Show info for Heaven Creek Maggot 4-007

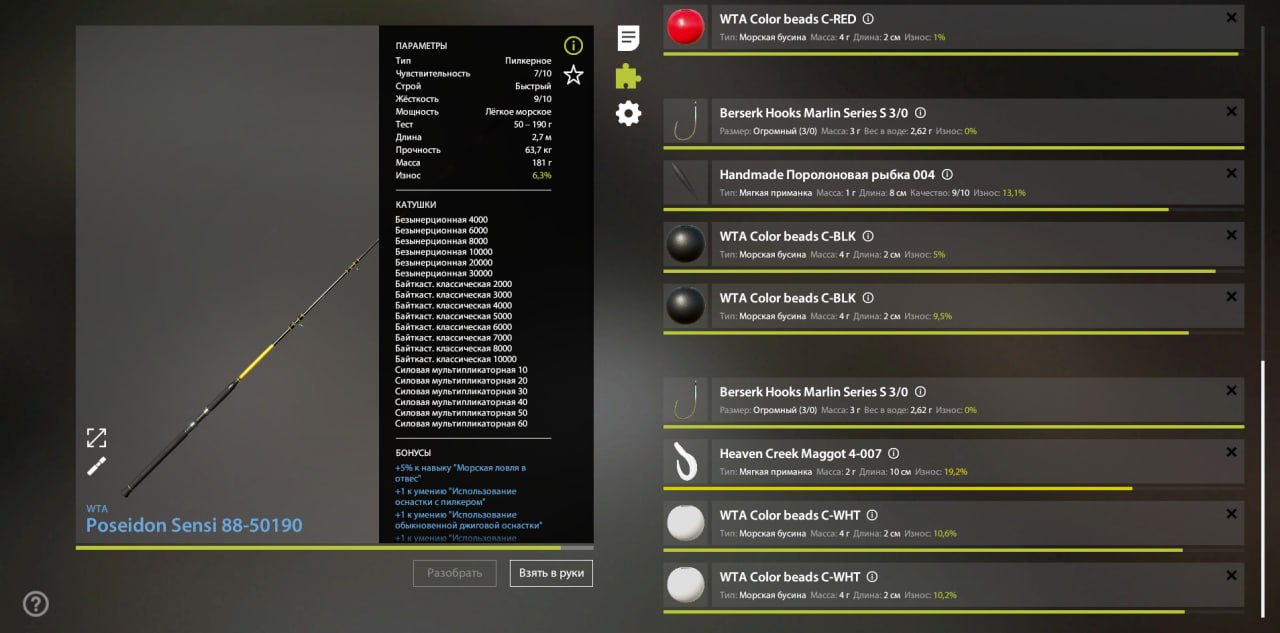point(894,453)
